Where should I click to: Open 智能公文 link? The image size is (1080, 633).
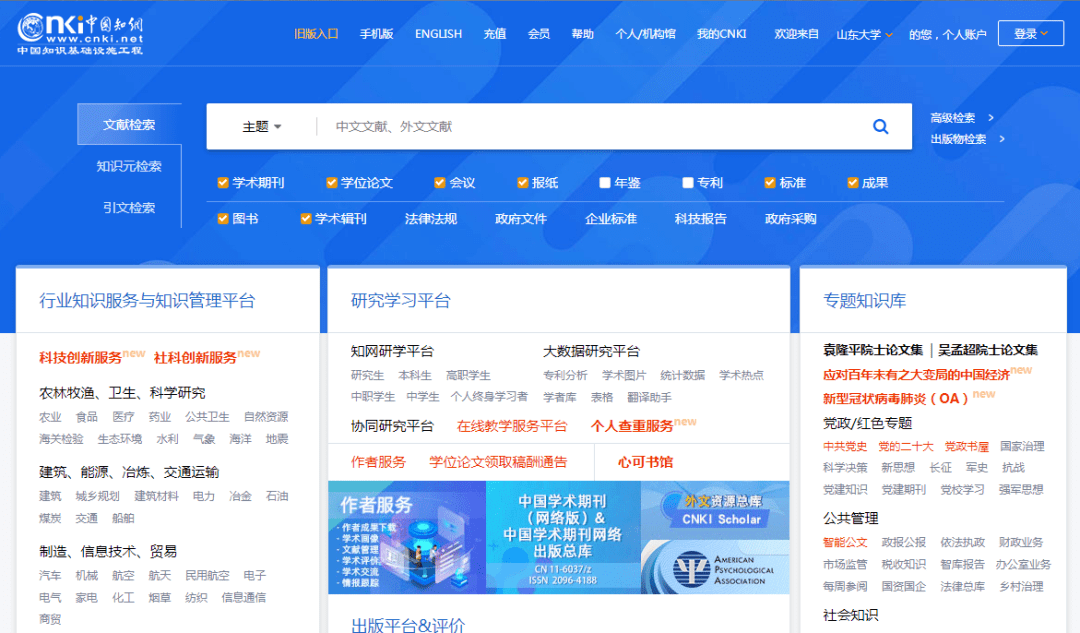tap(845, 543)
